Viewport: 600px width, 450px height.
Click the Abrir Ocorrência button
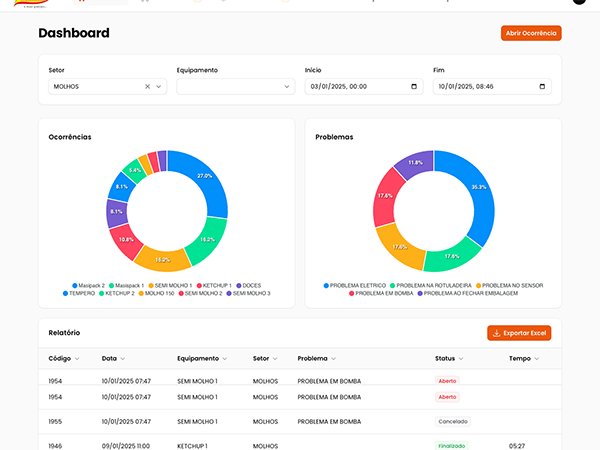point(531,33)
